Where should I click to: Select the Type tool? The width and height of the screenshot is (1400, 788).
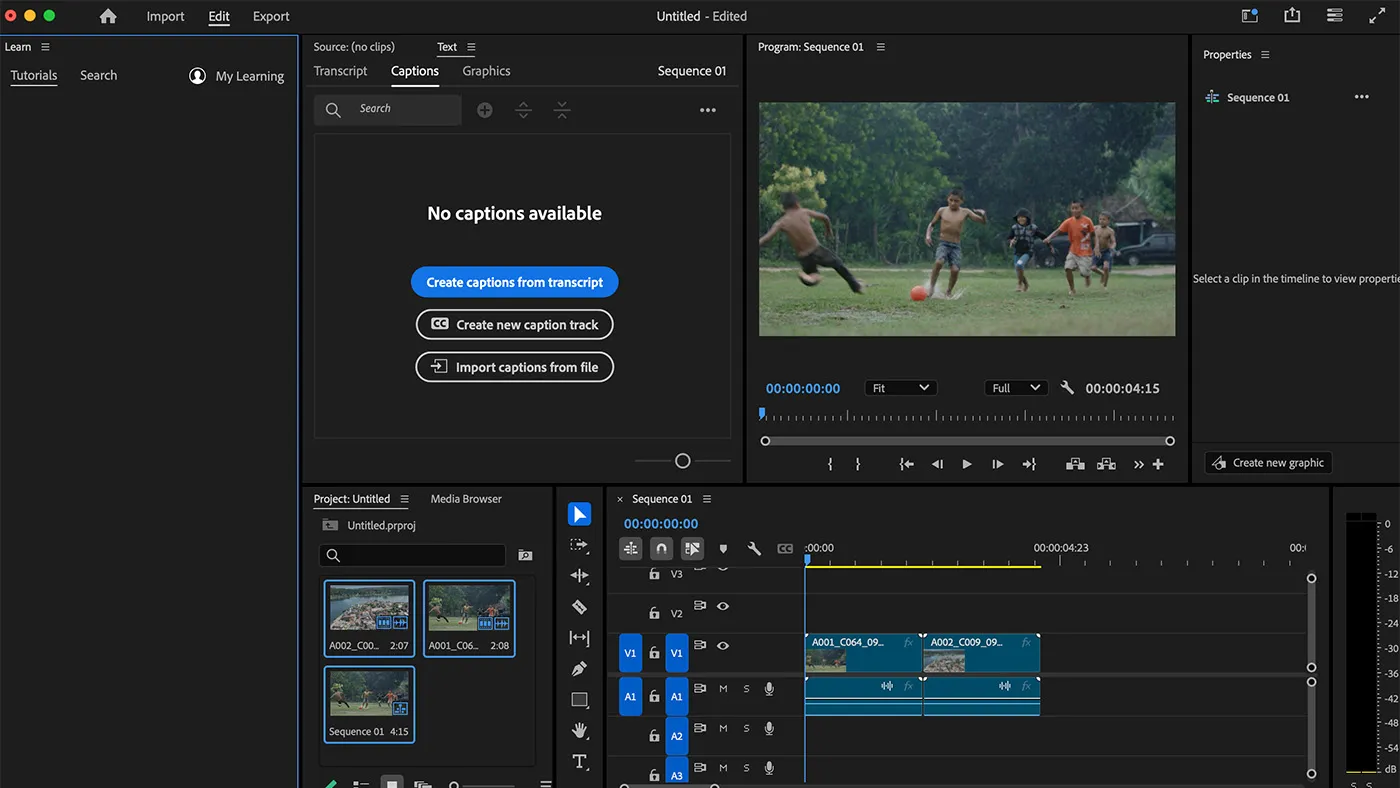coord(580,761)
